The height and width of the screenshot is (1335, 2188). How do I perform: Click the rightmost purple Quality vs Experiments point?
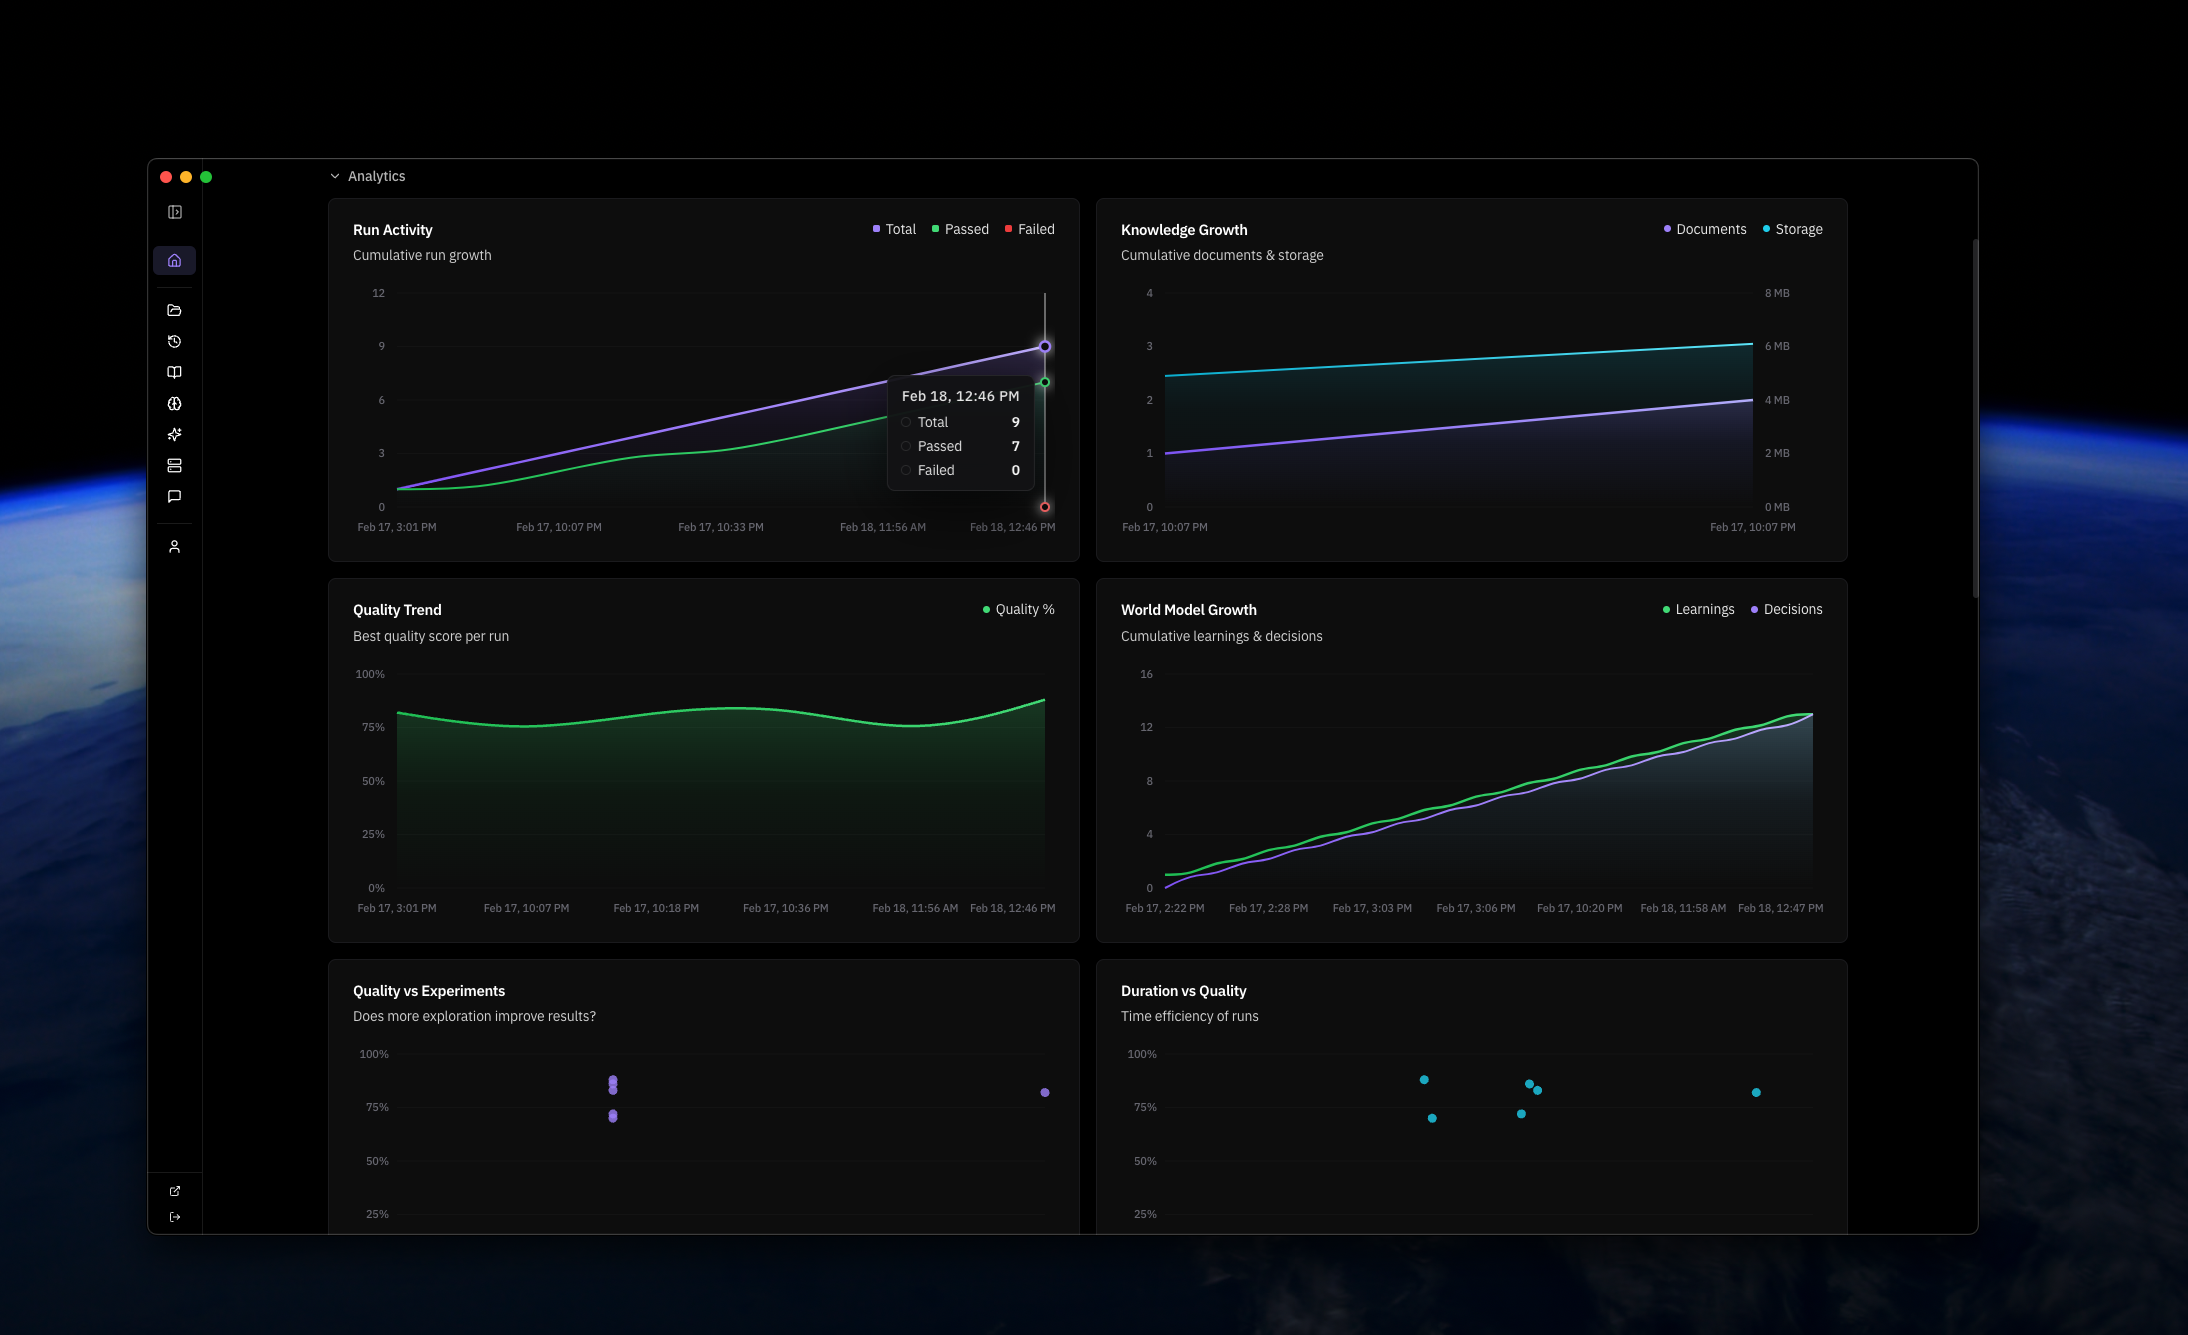pos(1045,1093)
